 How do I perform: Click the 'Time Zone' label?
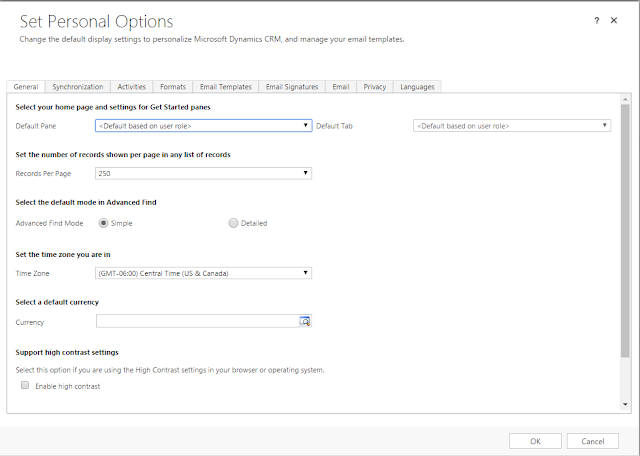point(32,274)
